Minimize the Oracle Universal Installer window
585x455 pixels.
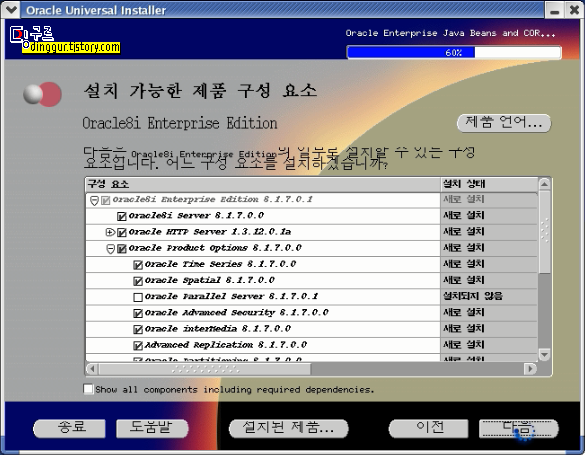pos(554,10)
